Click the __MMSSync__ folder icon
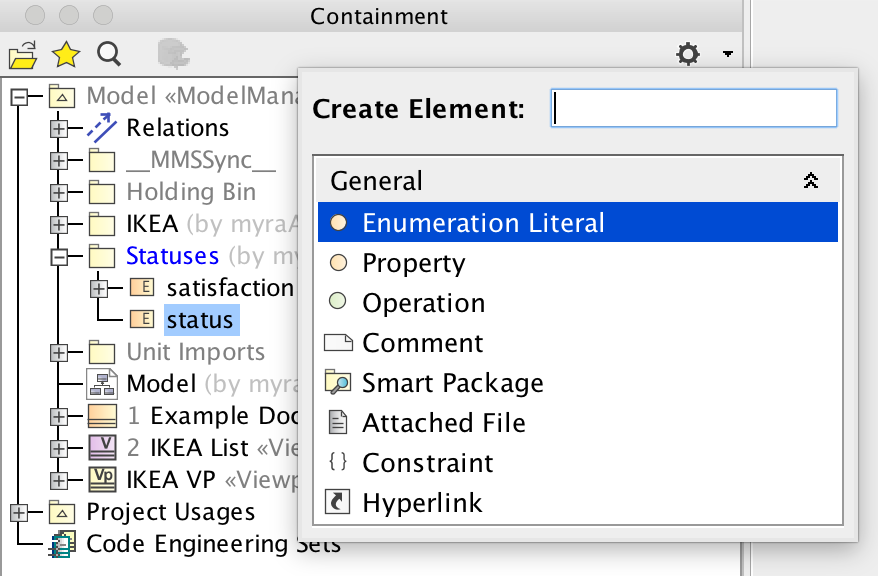 pos(102,160)
